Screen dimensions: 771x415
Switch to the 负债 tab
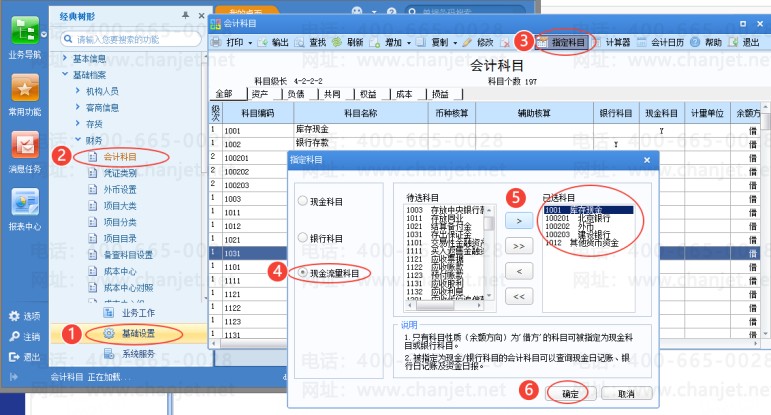[x=295, y=93]
